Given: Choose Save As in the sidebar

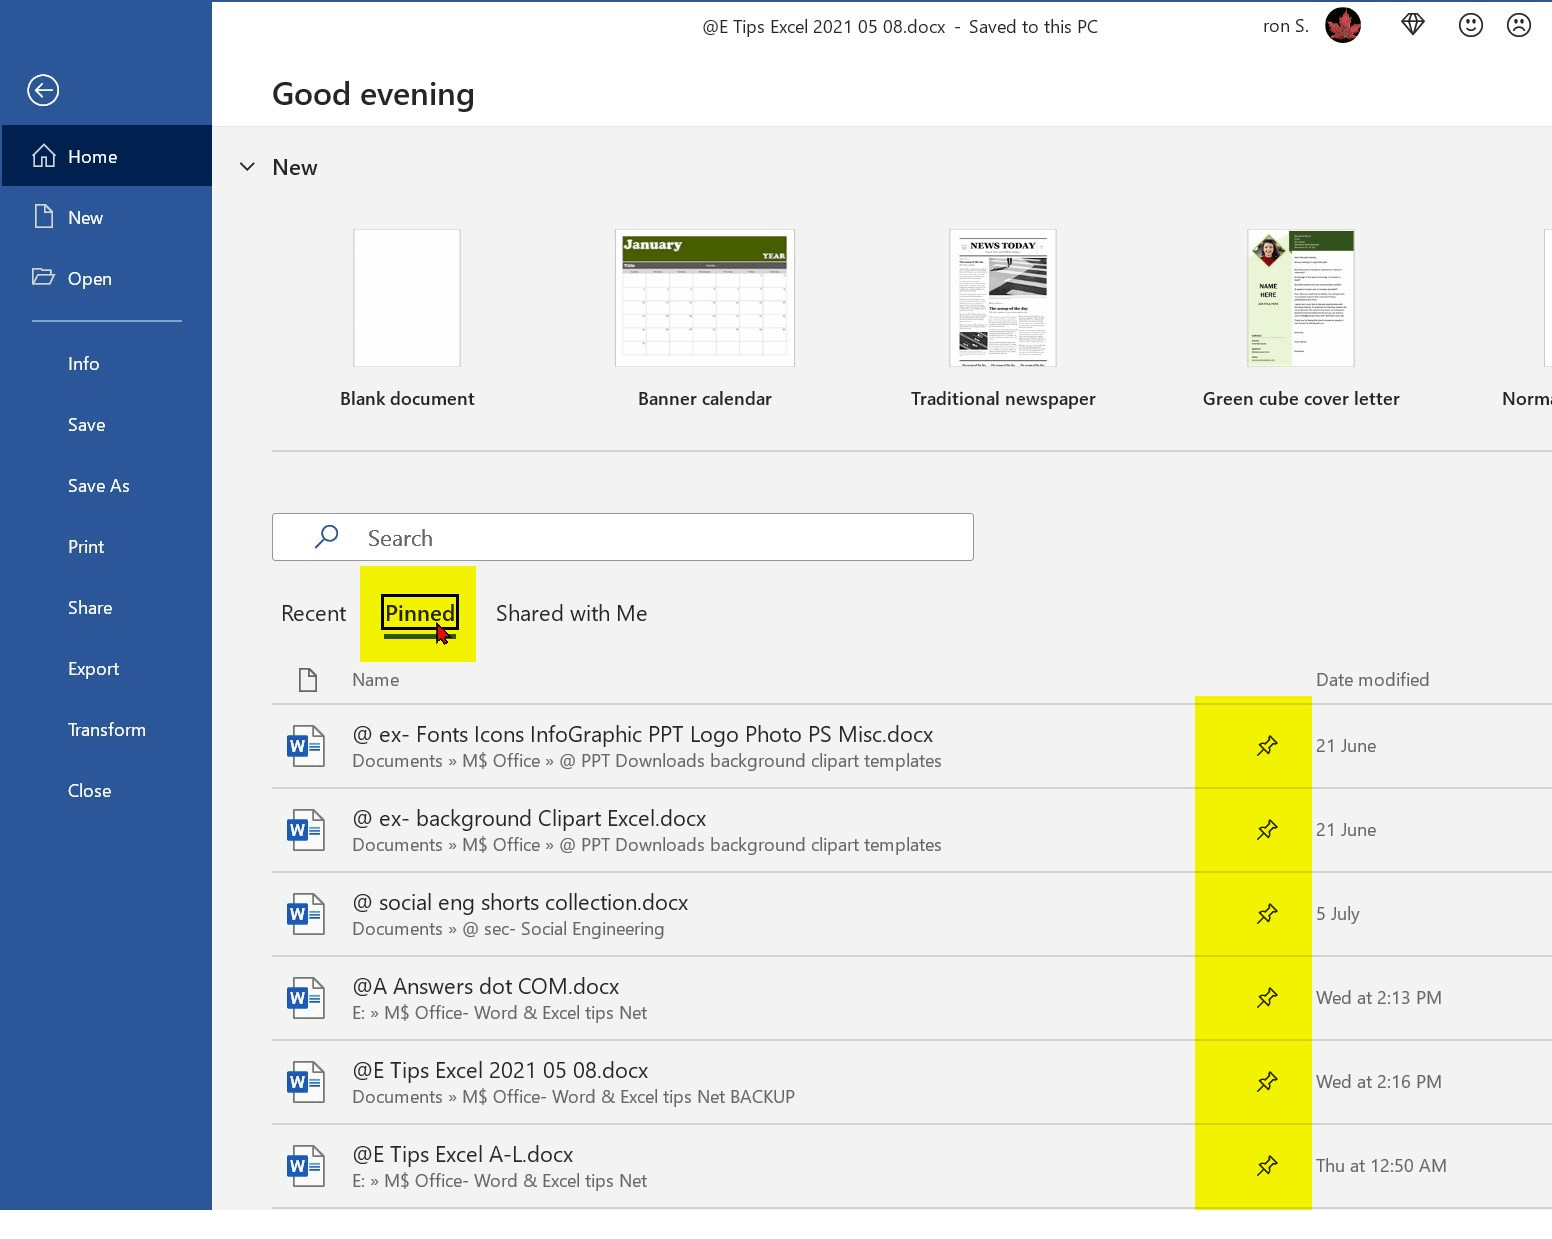Looking at the screenshot, I should [x=106, y=485].
